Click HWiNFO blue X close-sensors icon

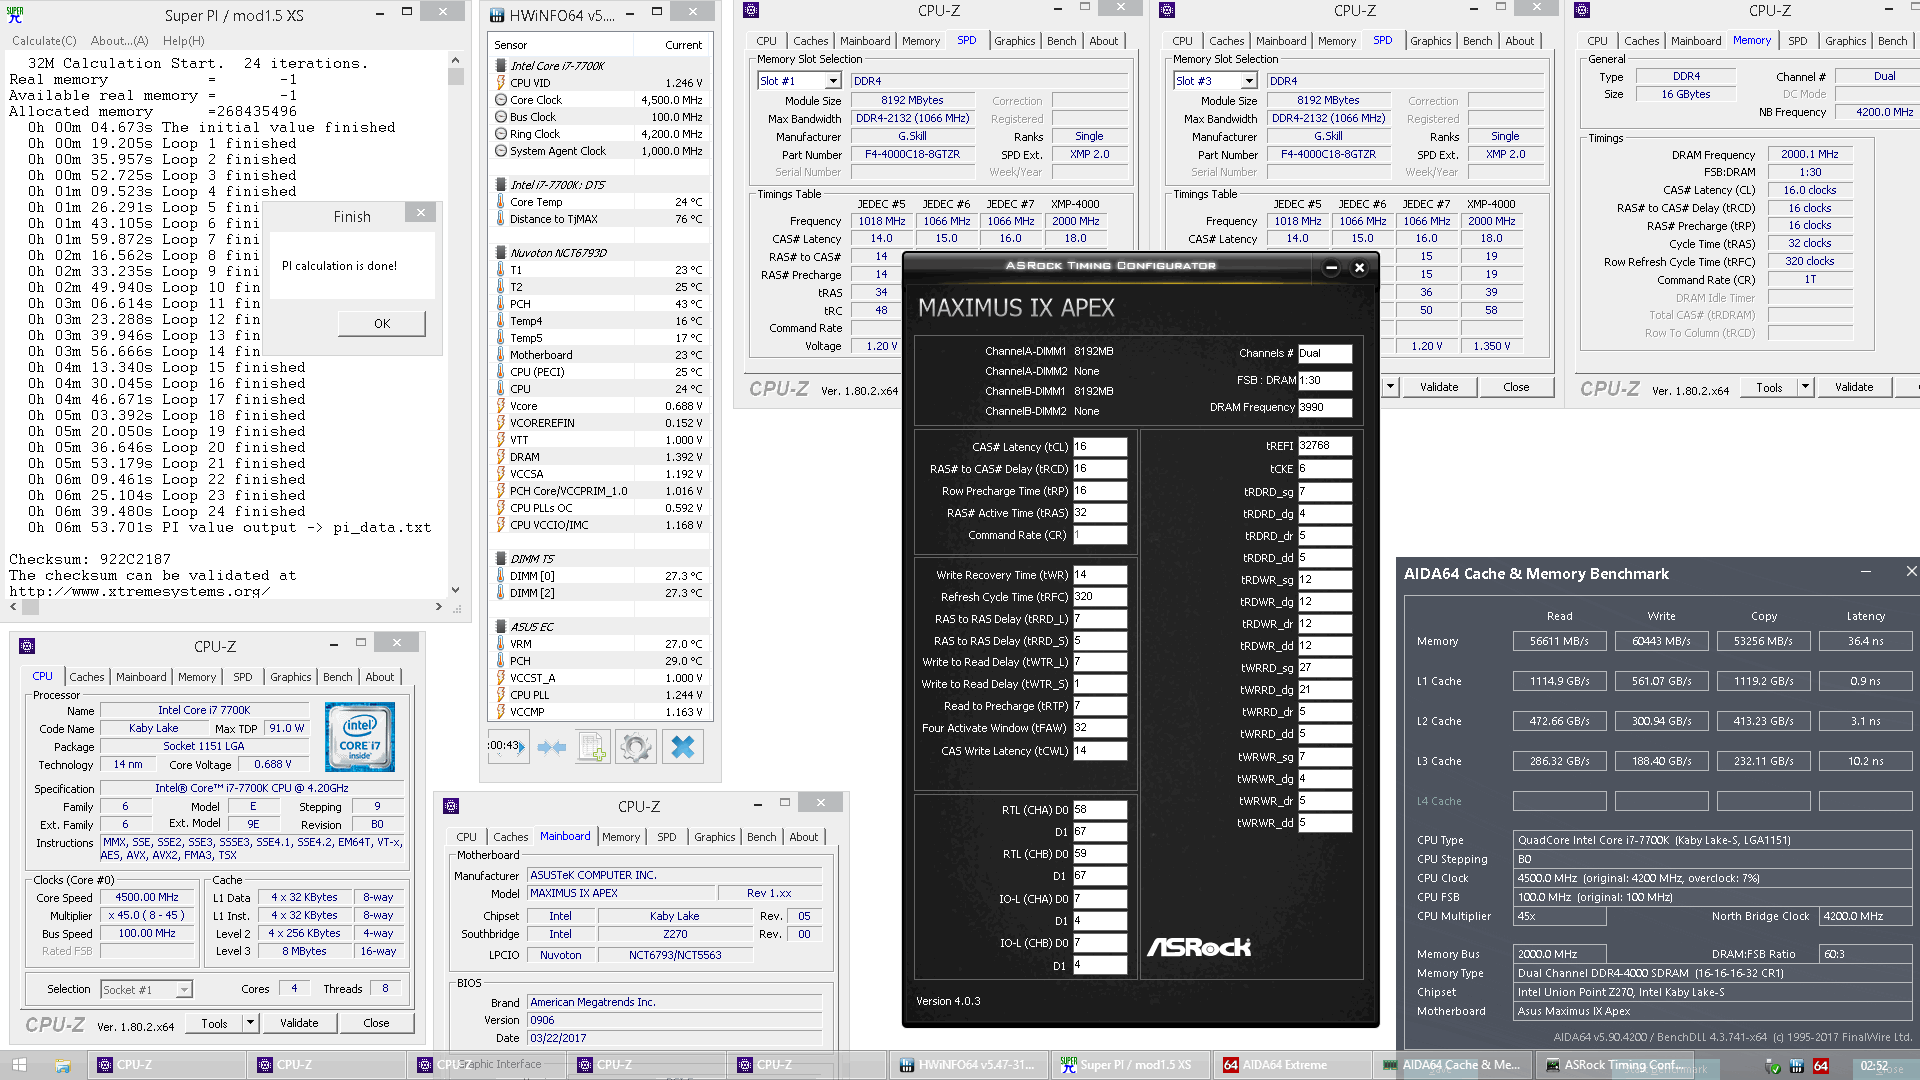[x=682, y=747]
